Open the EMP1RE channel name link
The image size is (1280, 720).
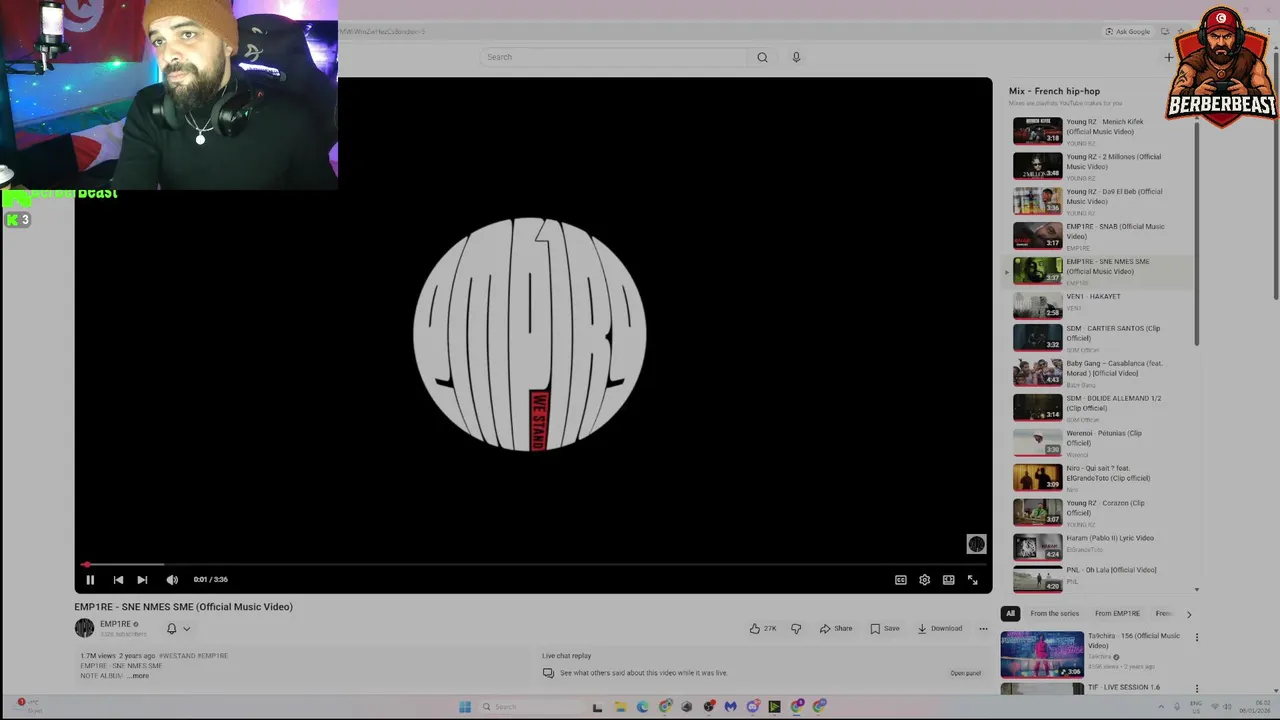115,624
